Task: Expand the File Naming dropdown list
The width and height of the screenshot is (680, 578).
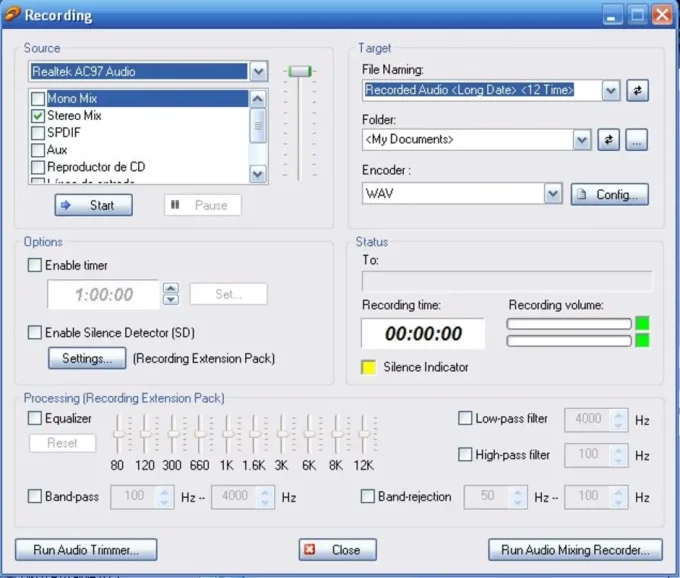Action: click(x=611, y=90)
